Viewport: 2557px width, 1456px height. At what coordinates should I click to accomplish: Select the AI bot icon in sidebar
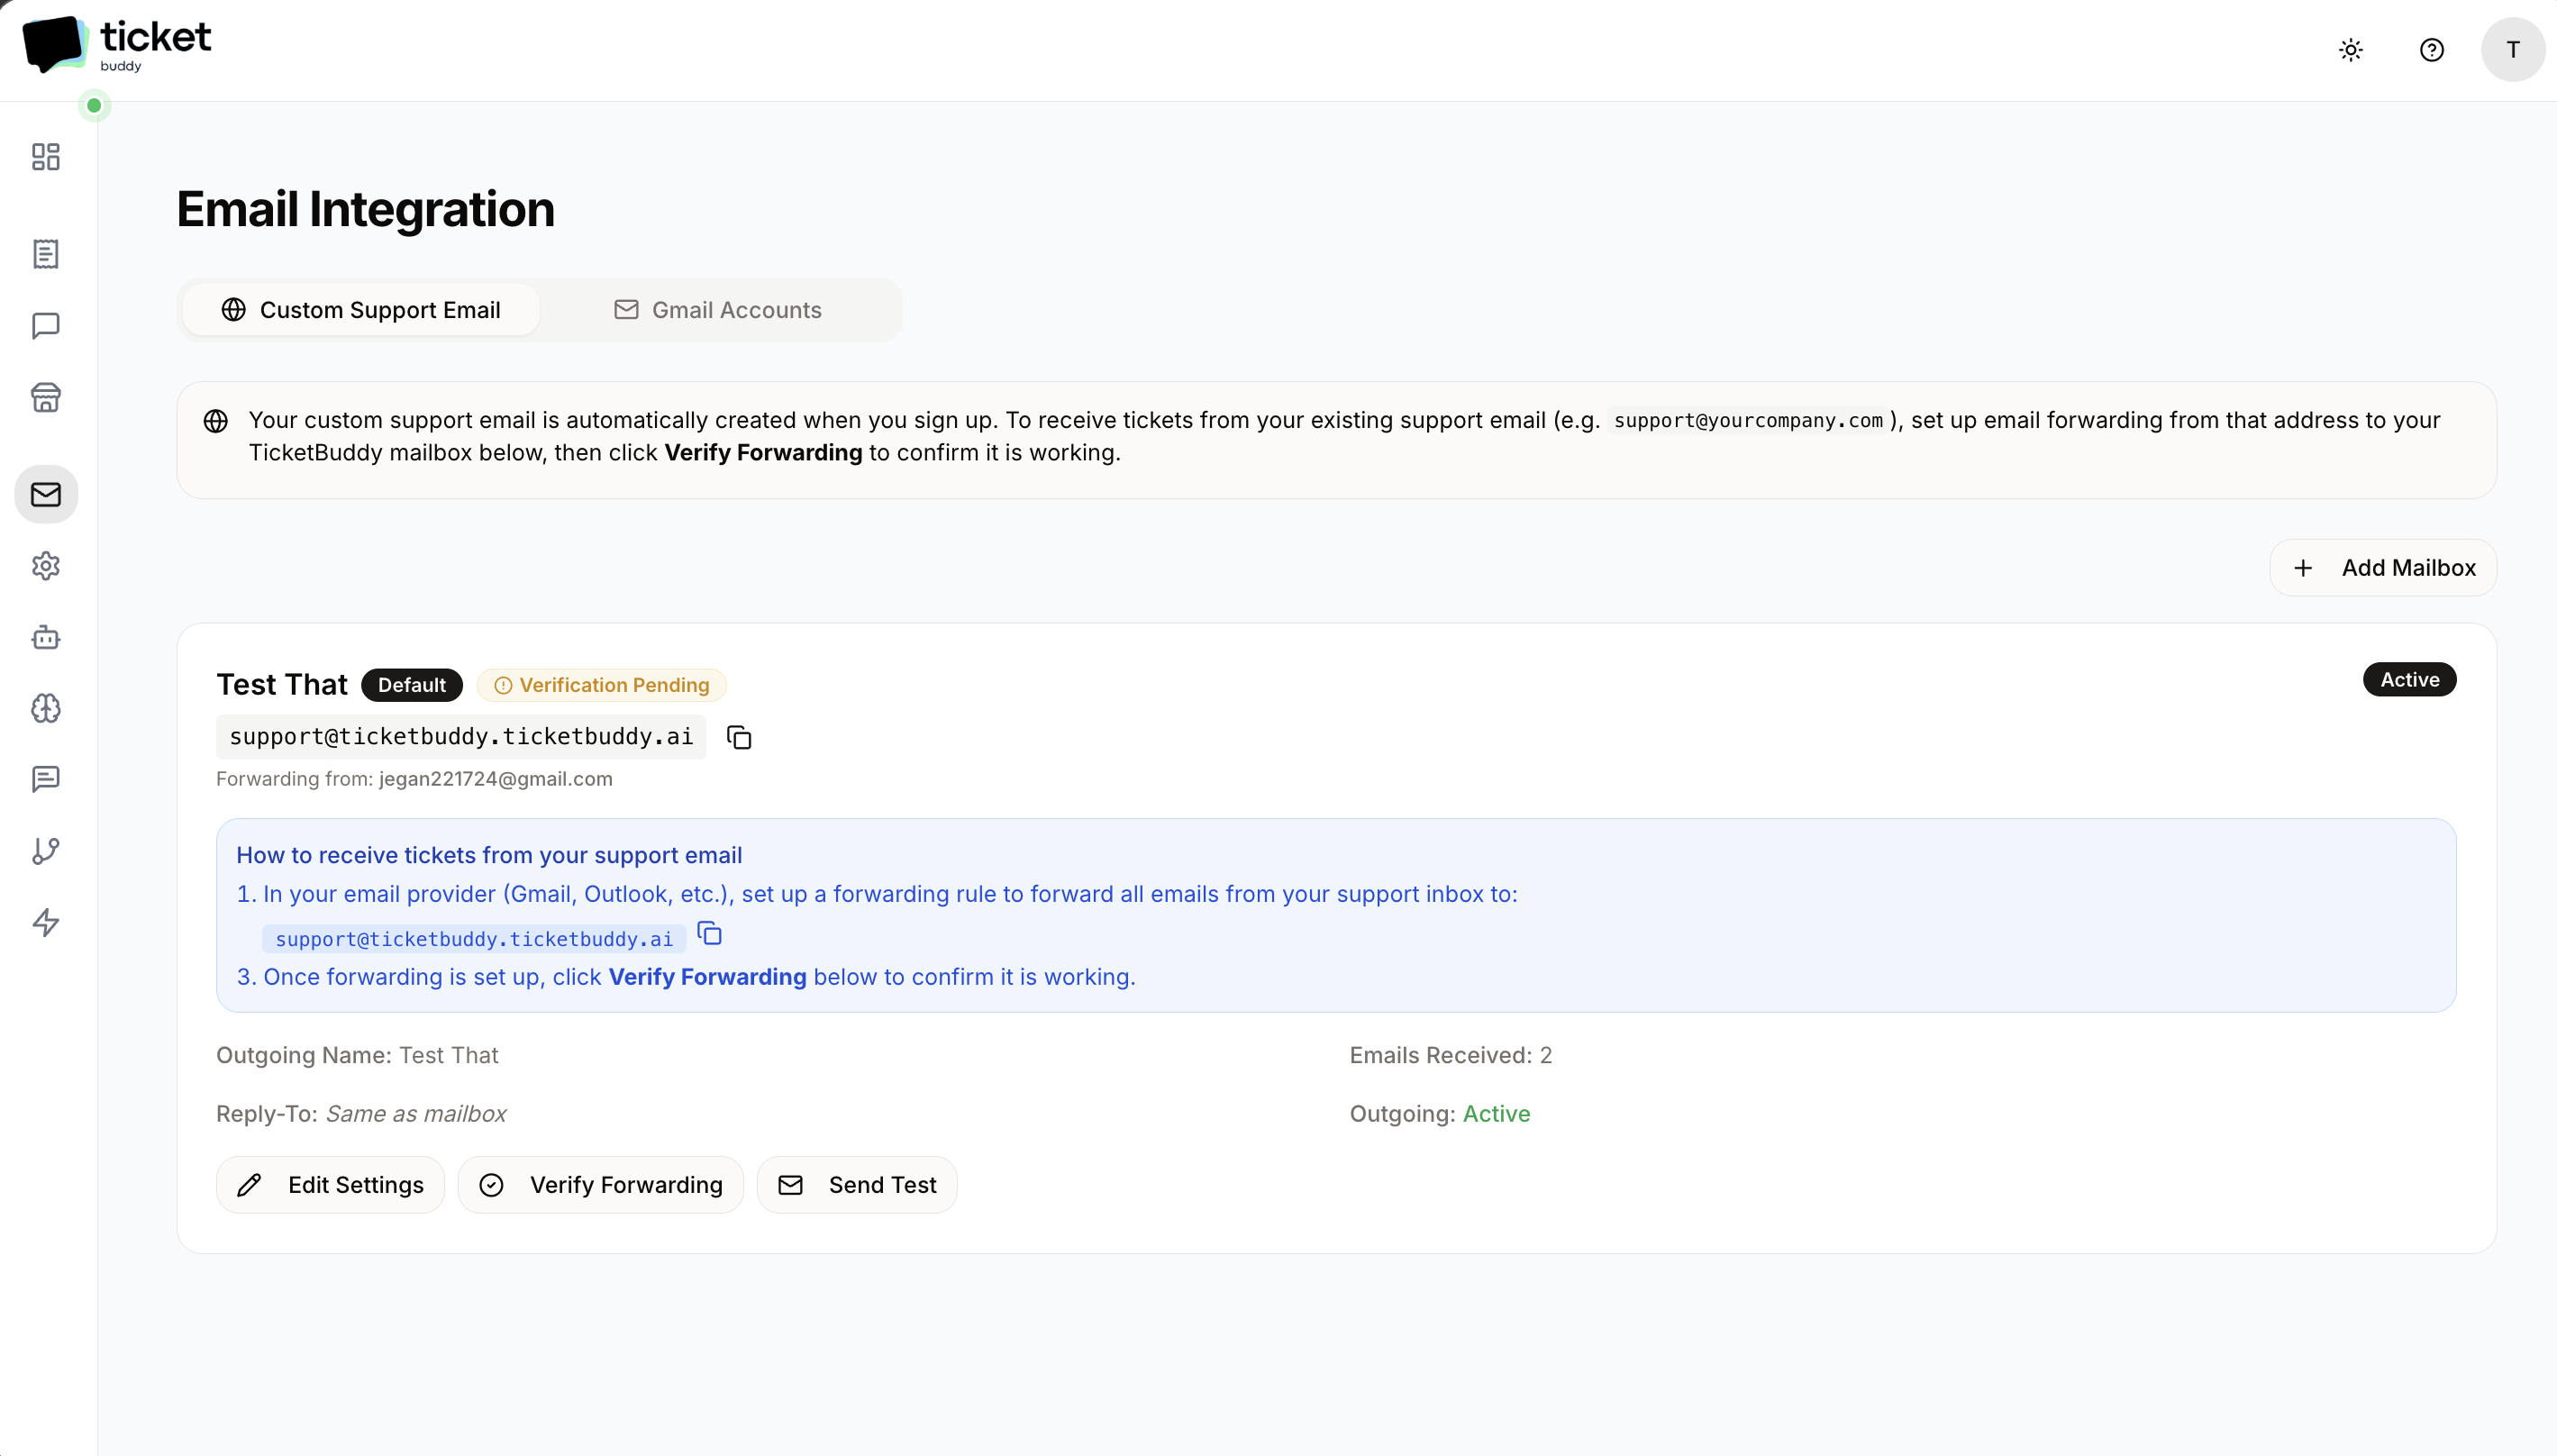(45, 638)
